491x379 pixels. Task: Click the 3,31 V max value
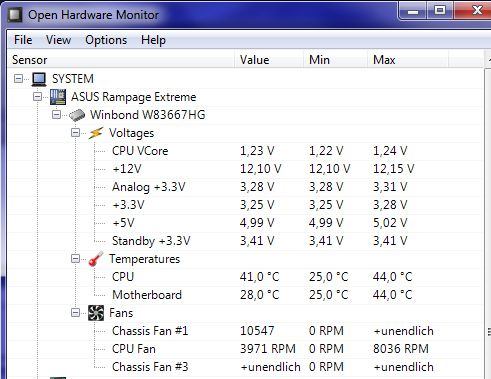[x=390, y=187]
